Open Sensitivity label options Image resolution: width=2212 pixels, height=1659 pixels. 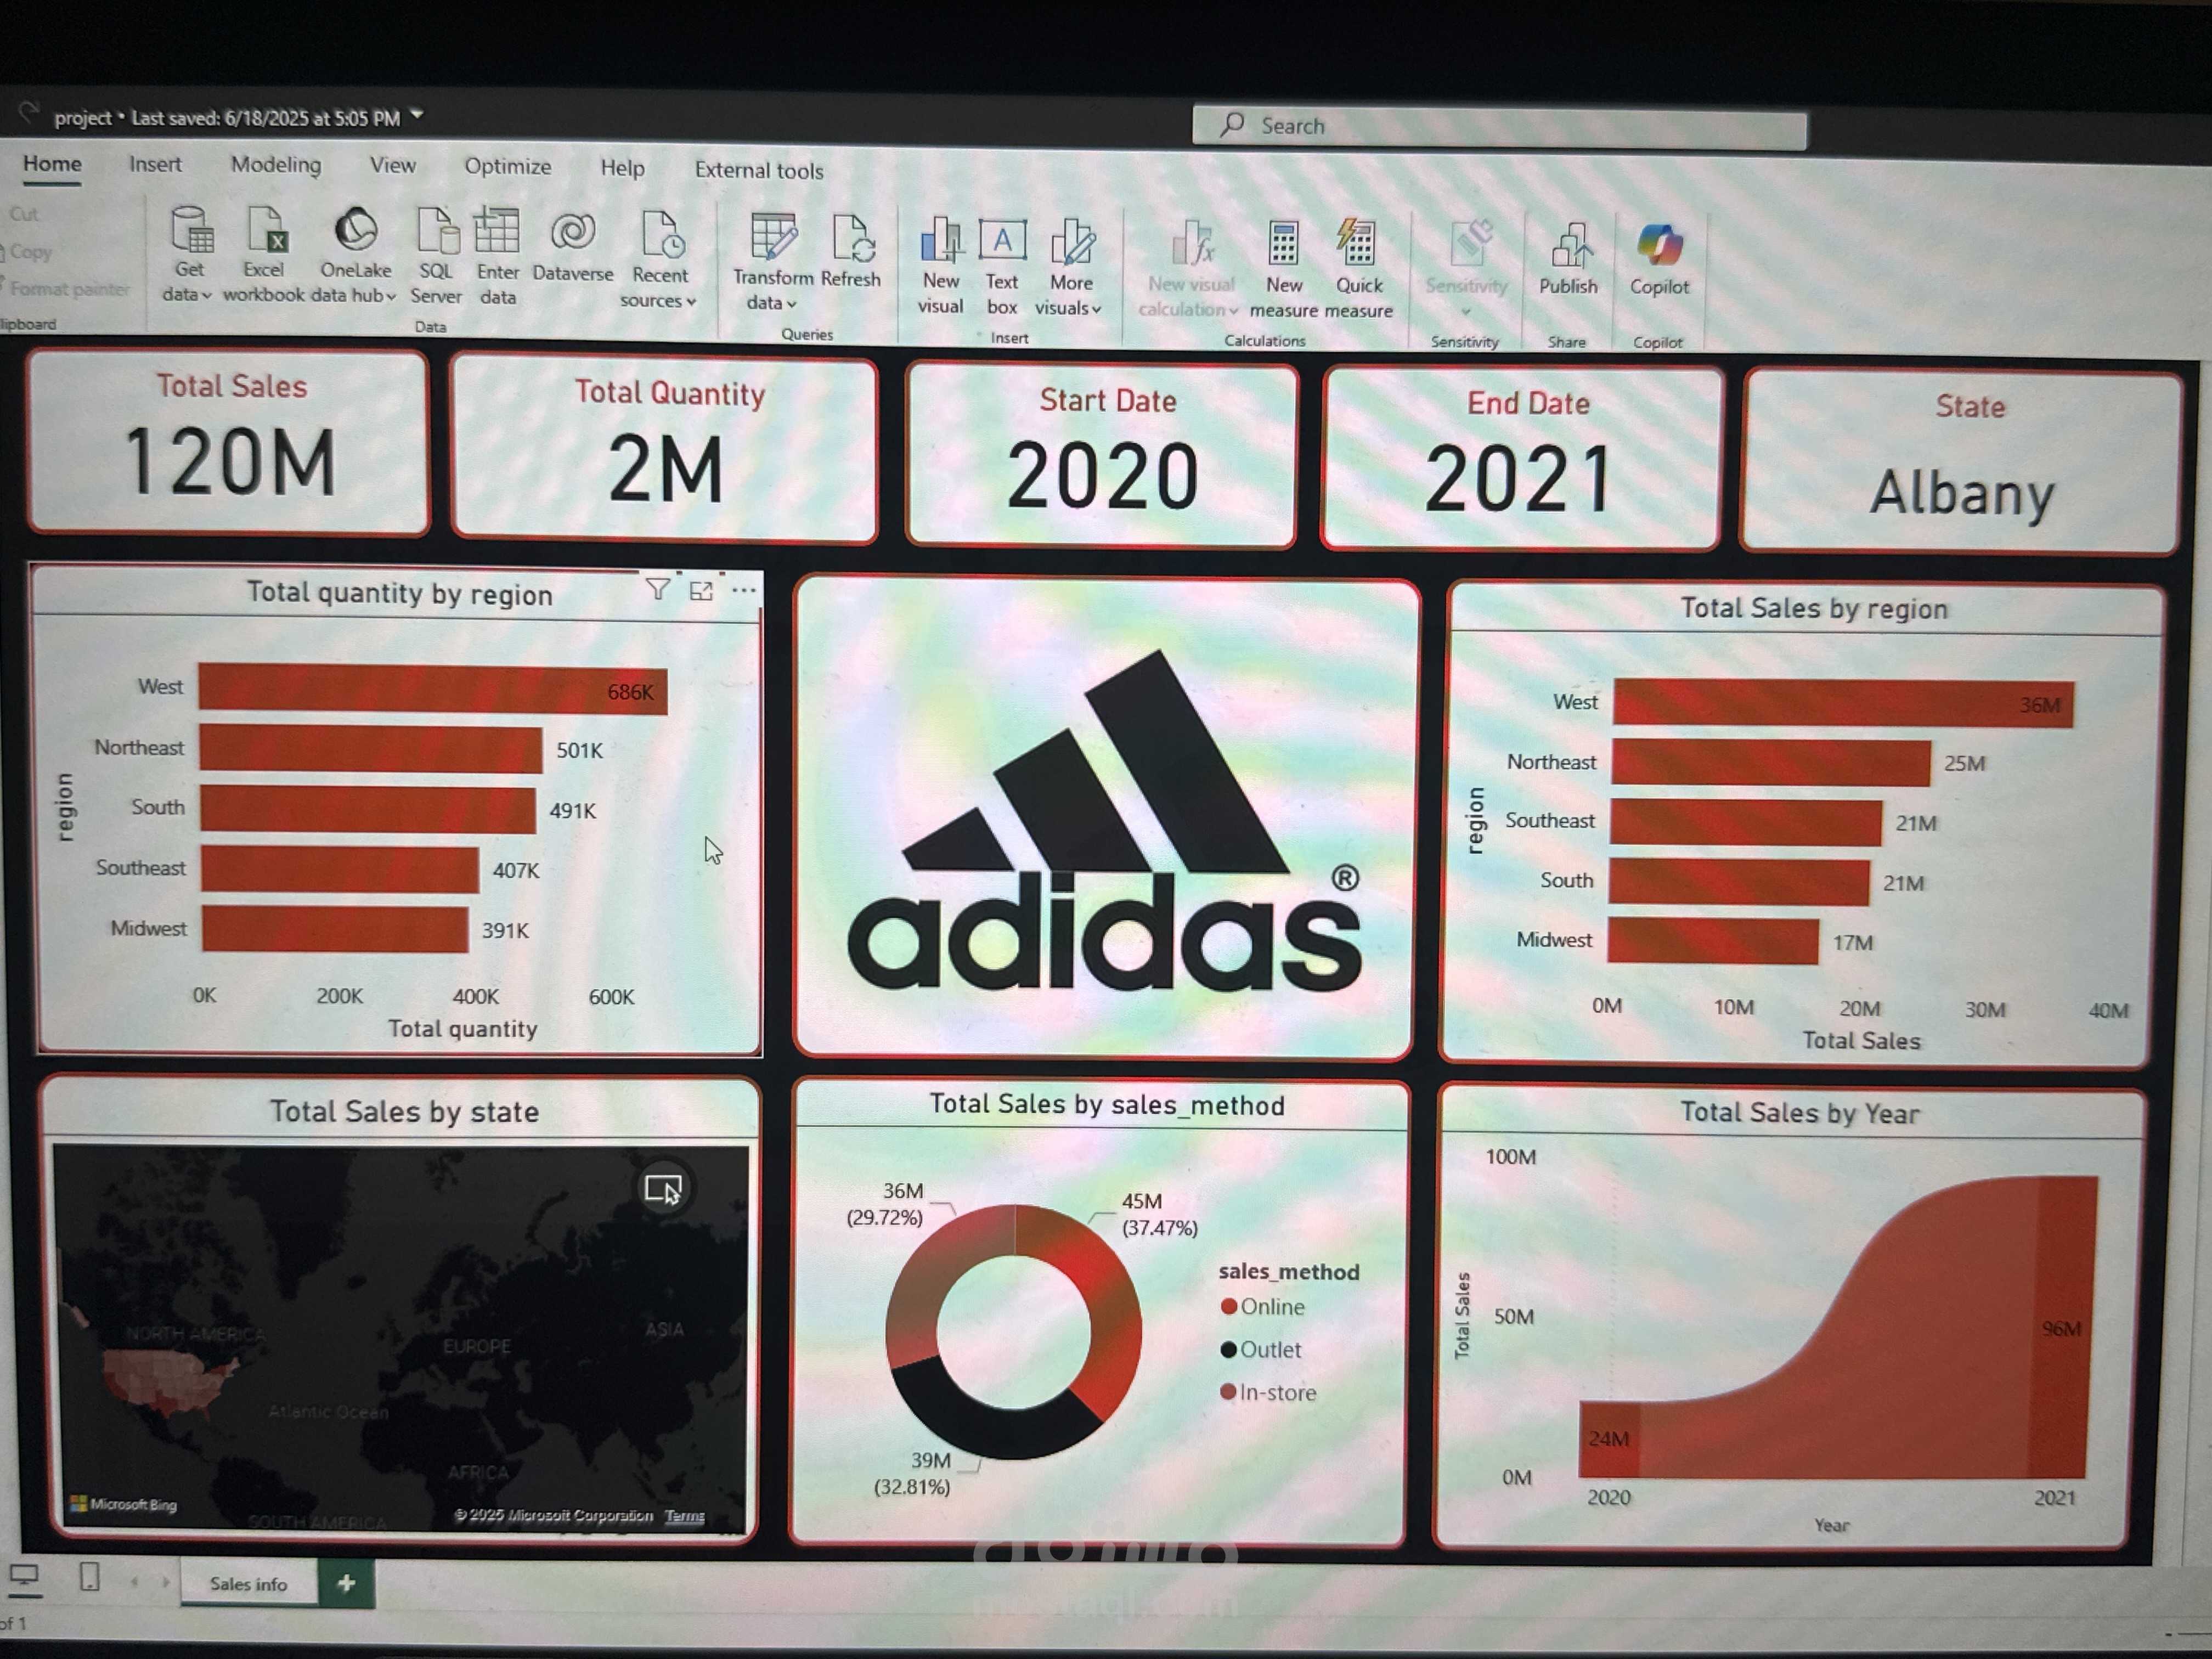1466,268
